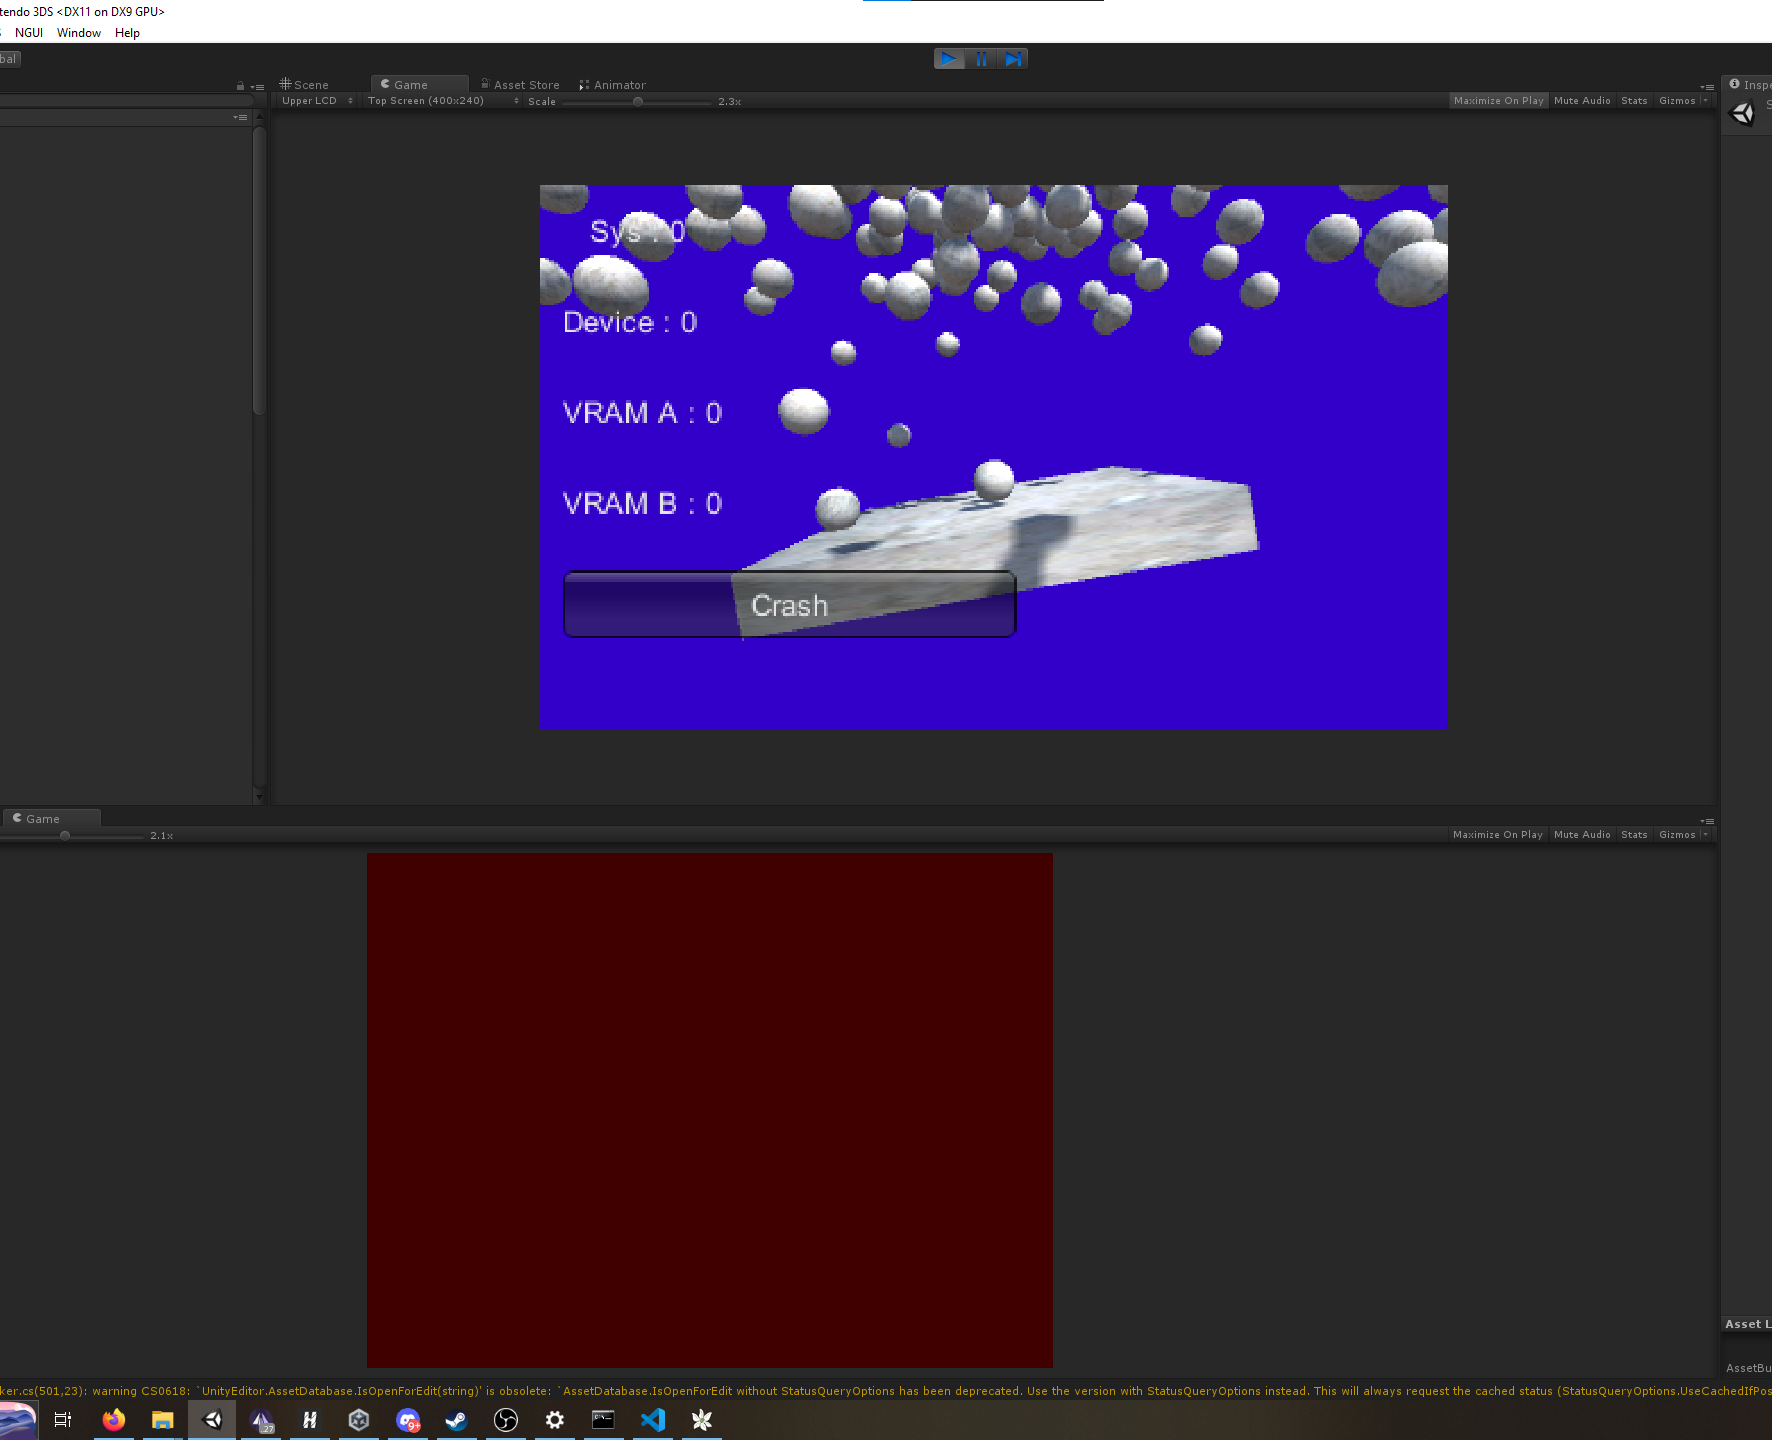1772x1440 pixels.
Task: Open lower Game panel context menu icon
Action: coord(1707,821)
